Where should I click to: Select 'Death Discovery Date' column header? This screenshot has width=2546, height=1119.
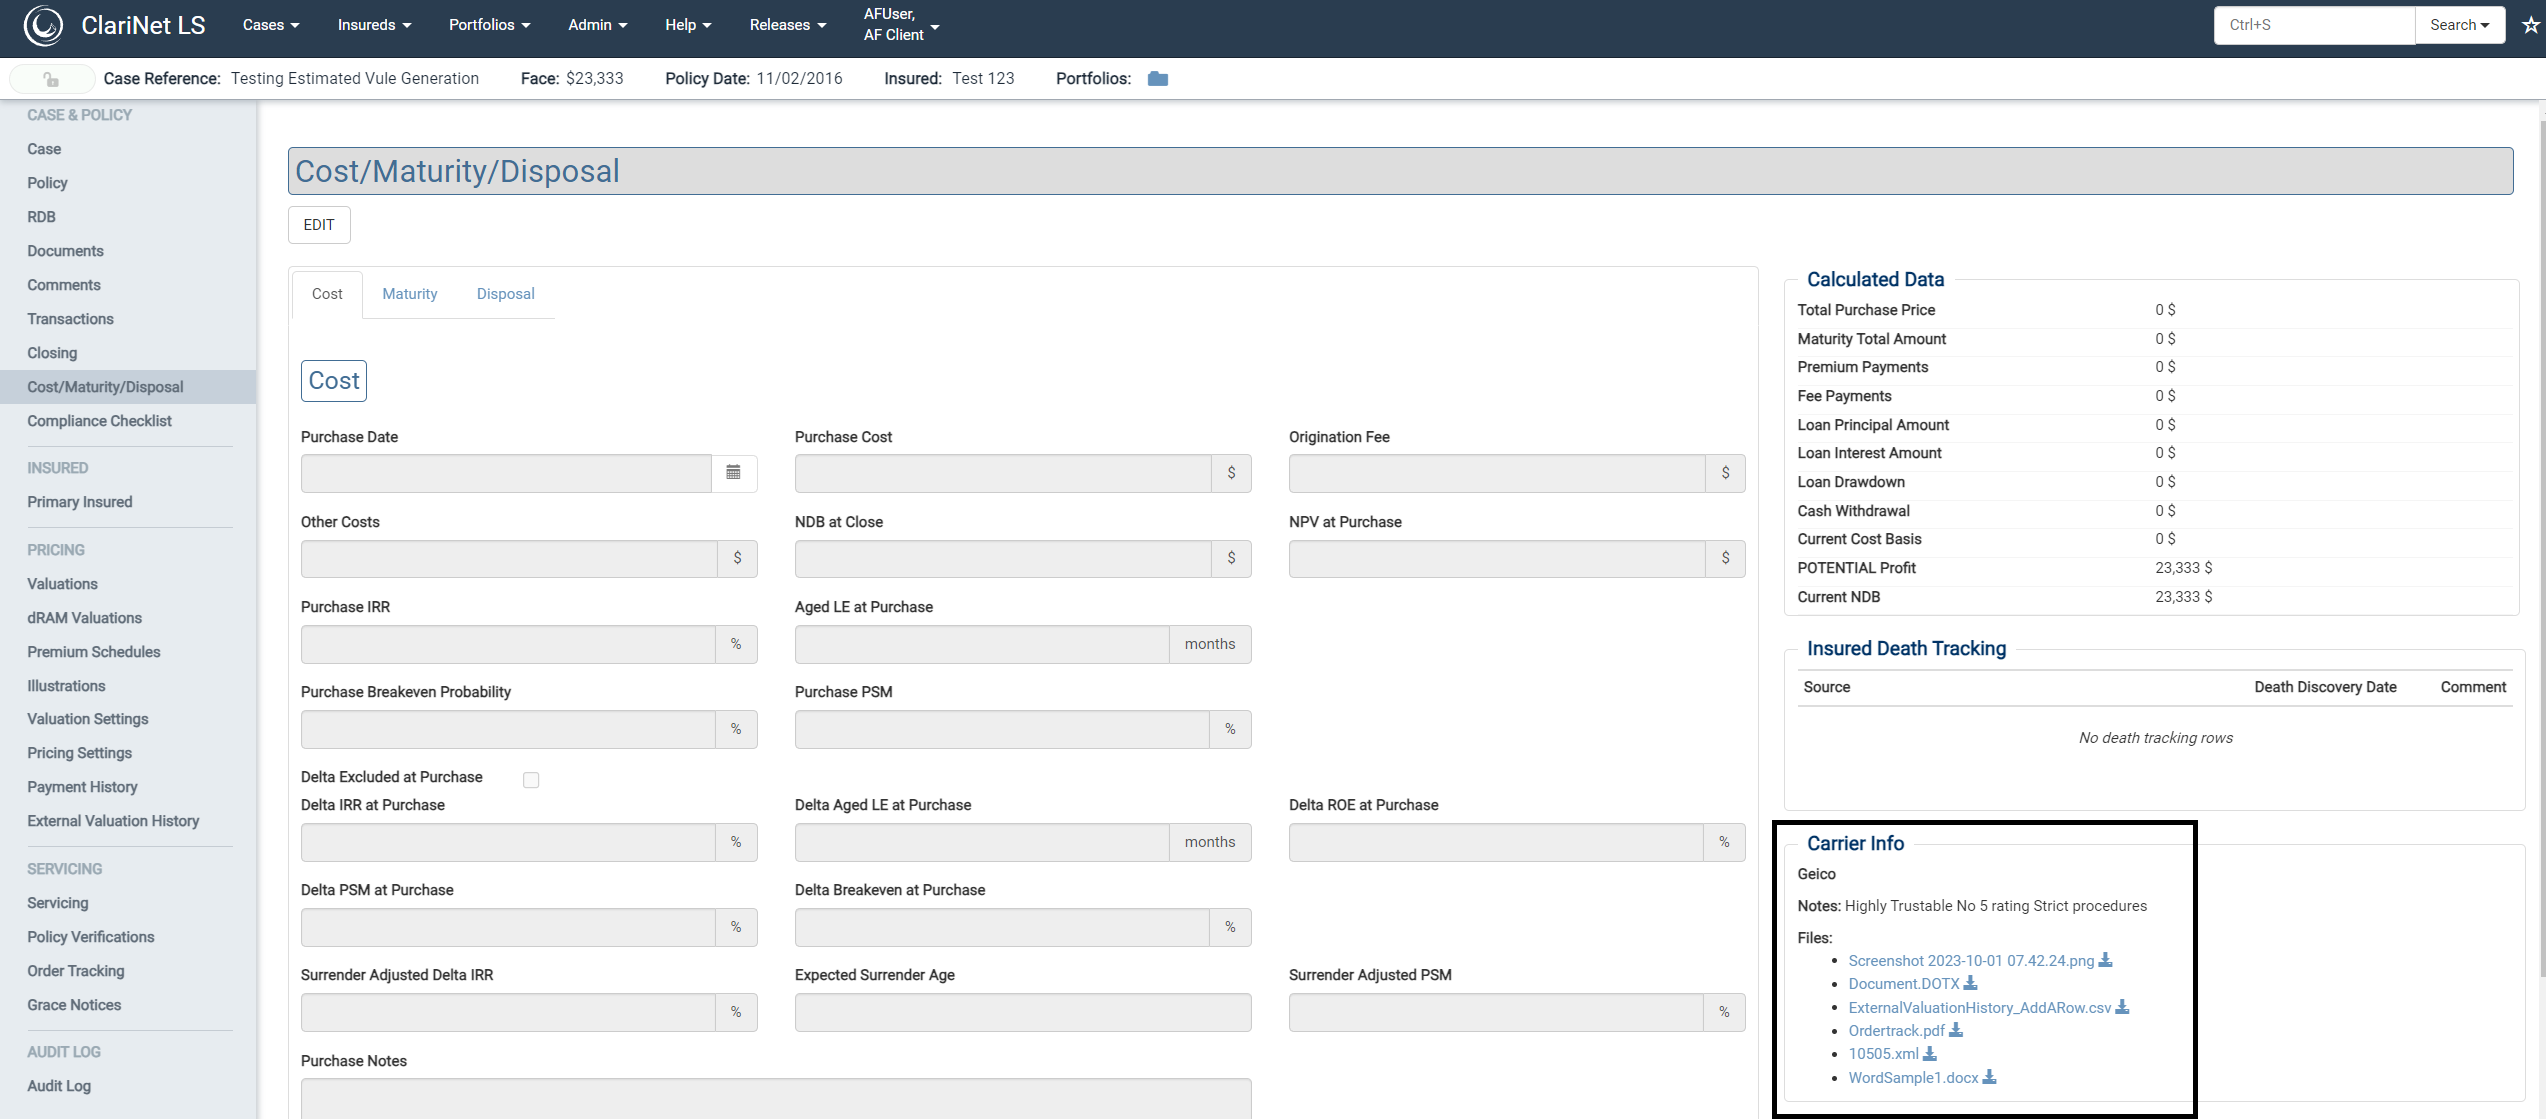pyautogui.click(x=2325, y=687)
